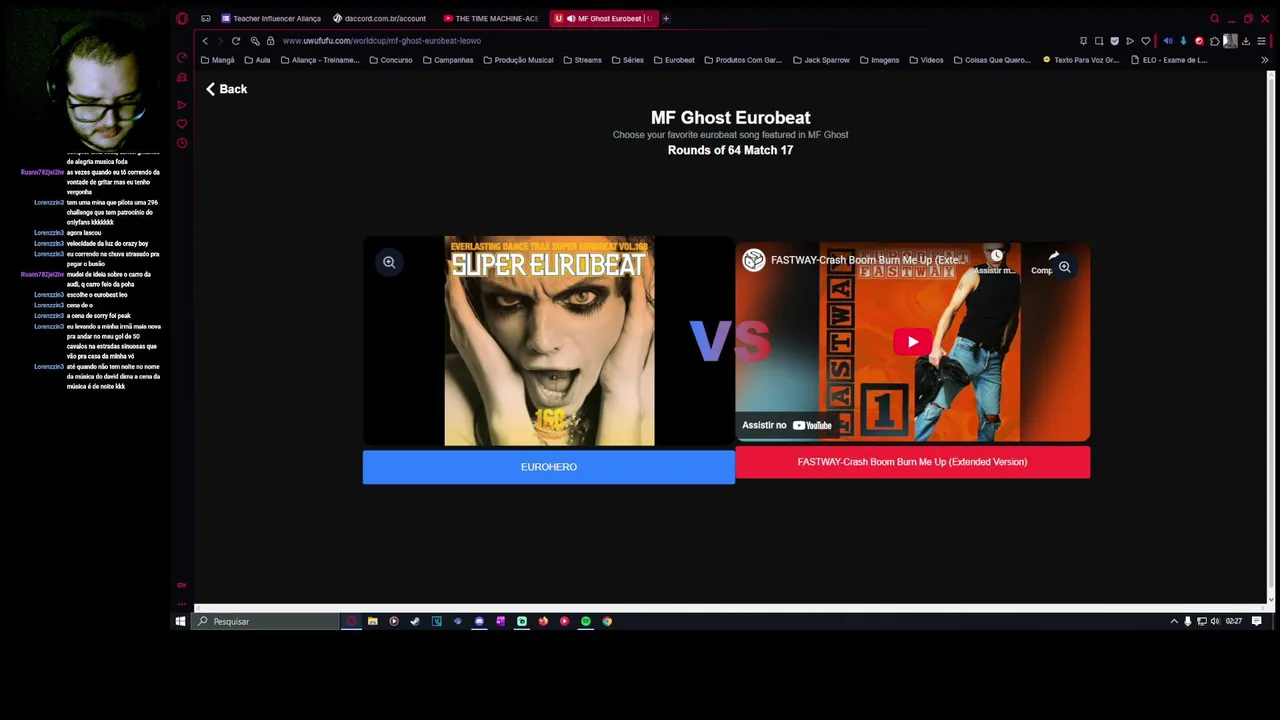
Task: Switch to Teacher Influencer Aliança tab
Action: coord(271,18)
